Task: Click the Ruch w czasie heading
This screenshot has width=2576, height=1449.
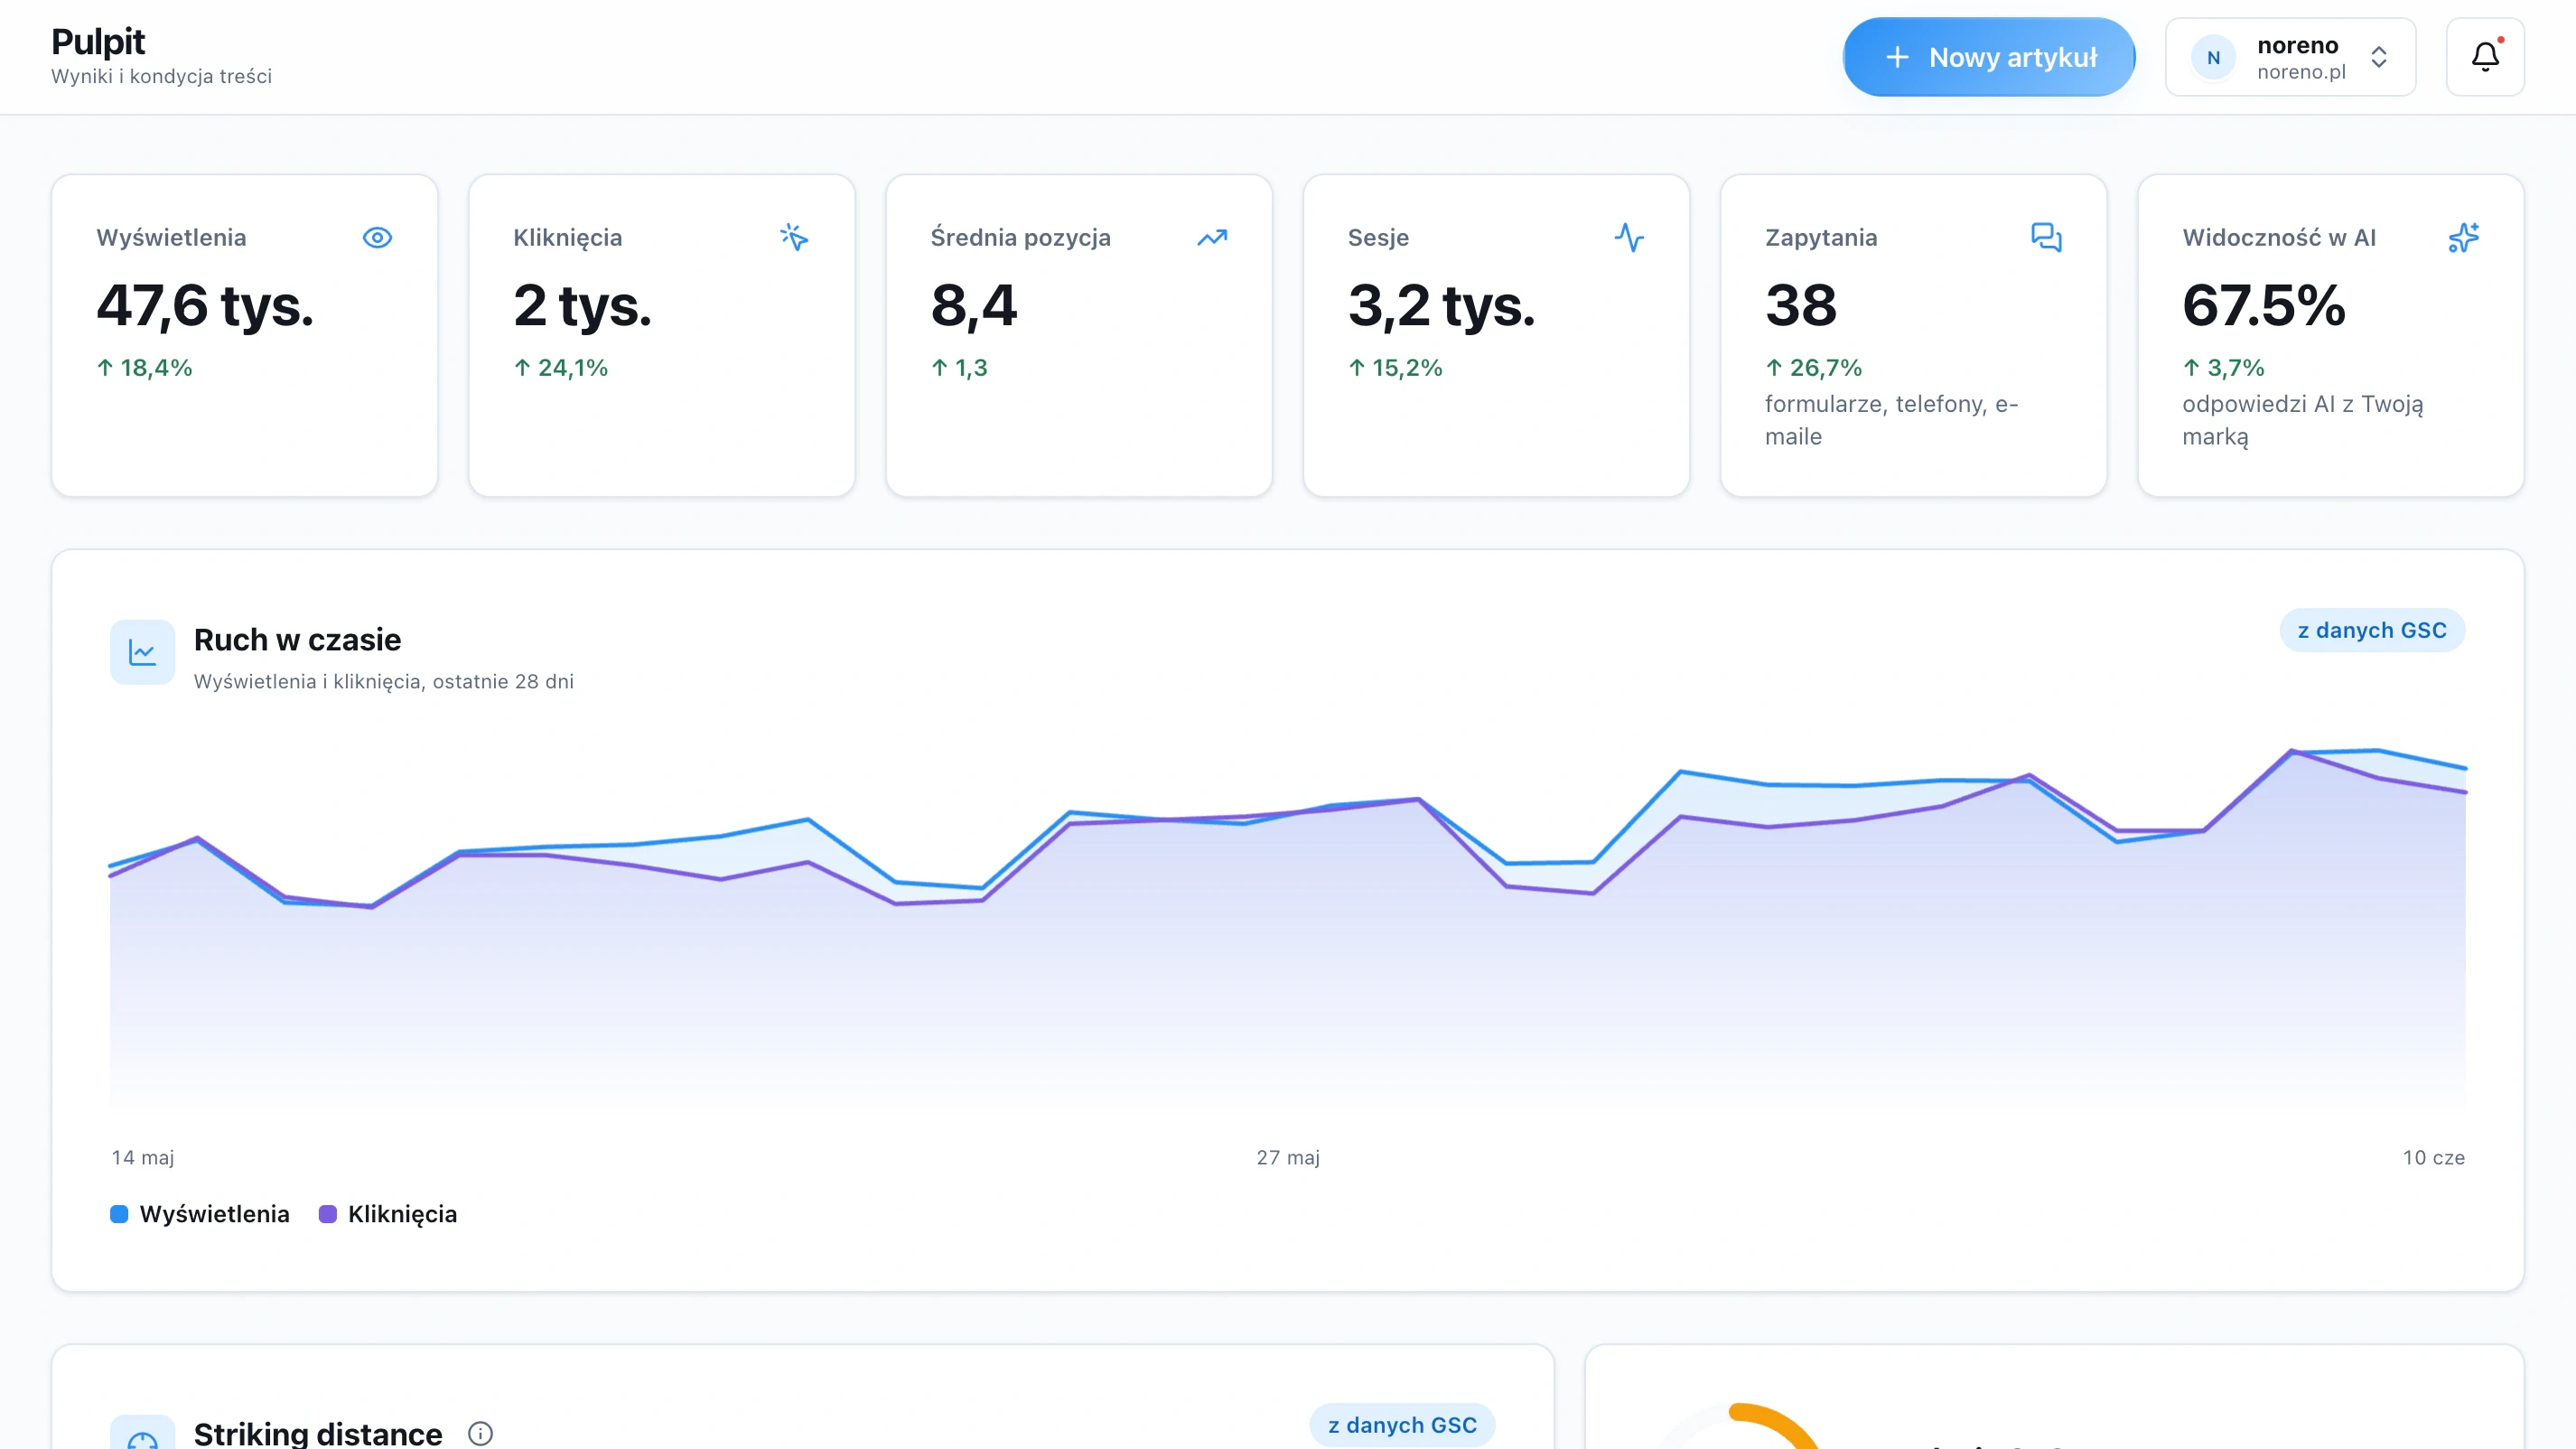Action: click(x=297, y=639)
